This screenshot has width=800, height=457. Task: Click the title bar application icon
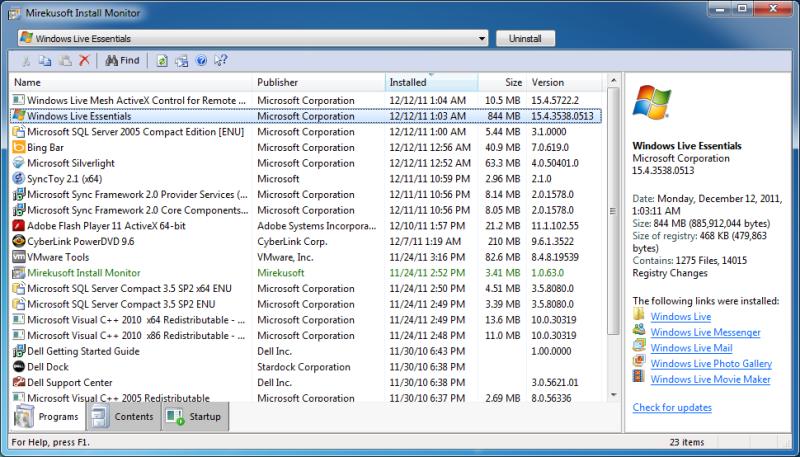point(15,13)
